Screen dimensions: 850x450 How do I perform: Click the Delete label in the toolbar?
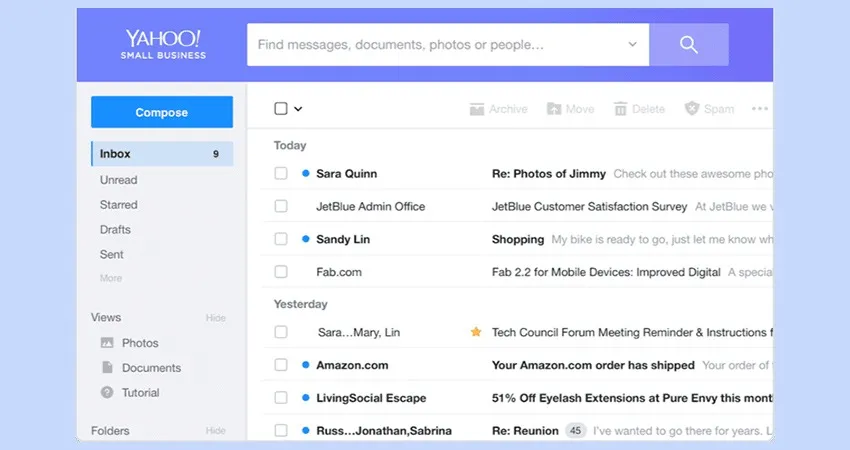(648, 109)
